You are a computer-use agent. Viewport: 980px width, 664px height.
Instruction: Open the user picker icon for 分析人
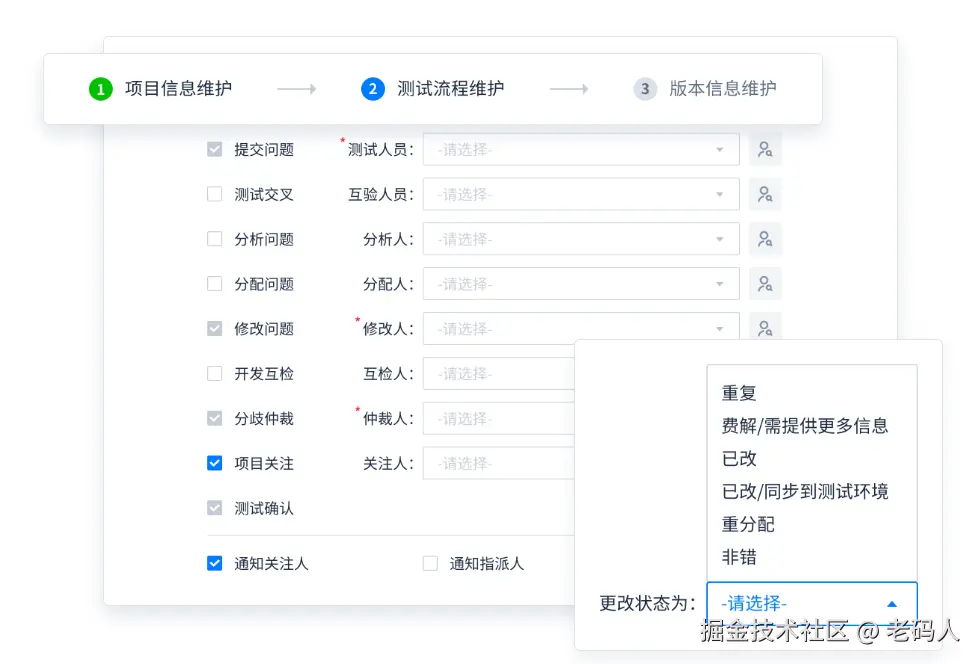pyautogui.click(x=765, y=239)
